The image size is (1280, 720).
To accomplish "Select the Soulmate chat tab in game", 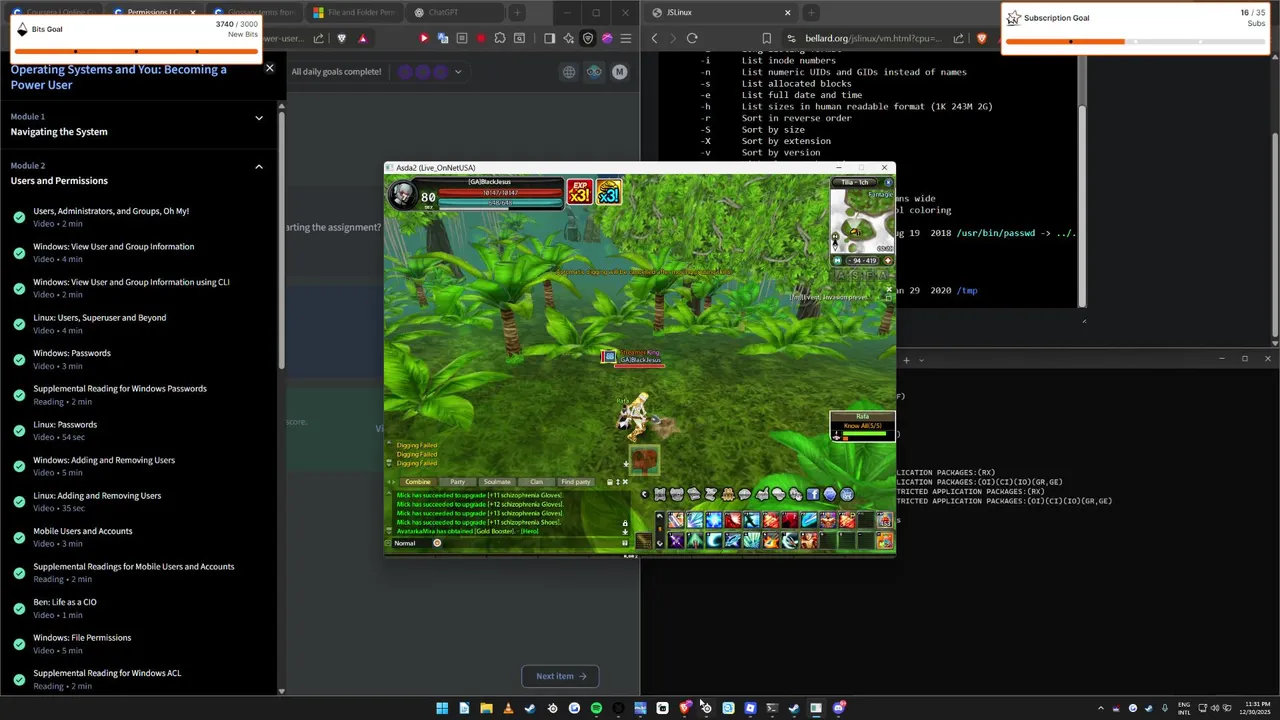I will (x=497, y=482).
